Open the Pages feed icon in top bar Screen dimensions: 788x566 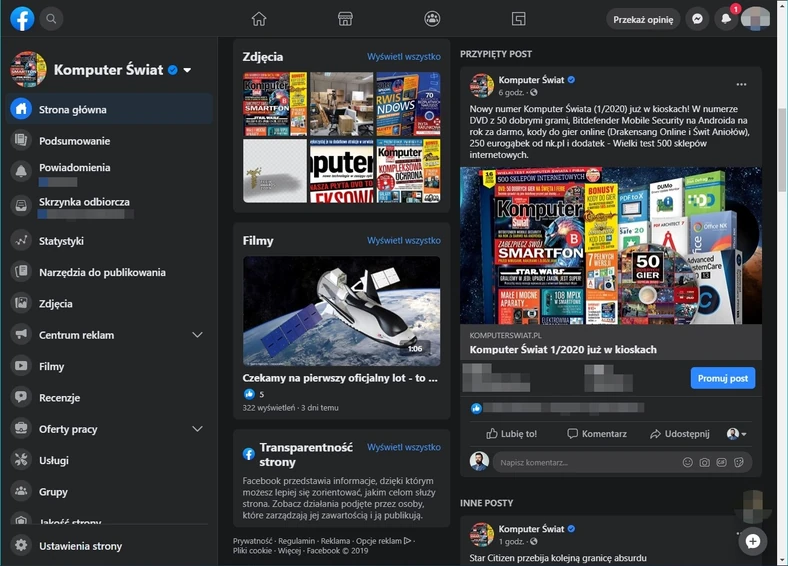519,19
